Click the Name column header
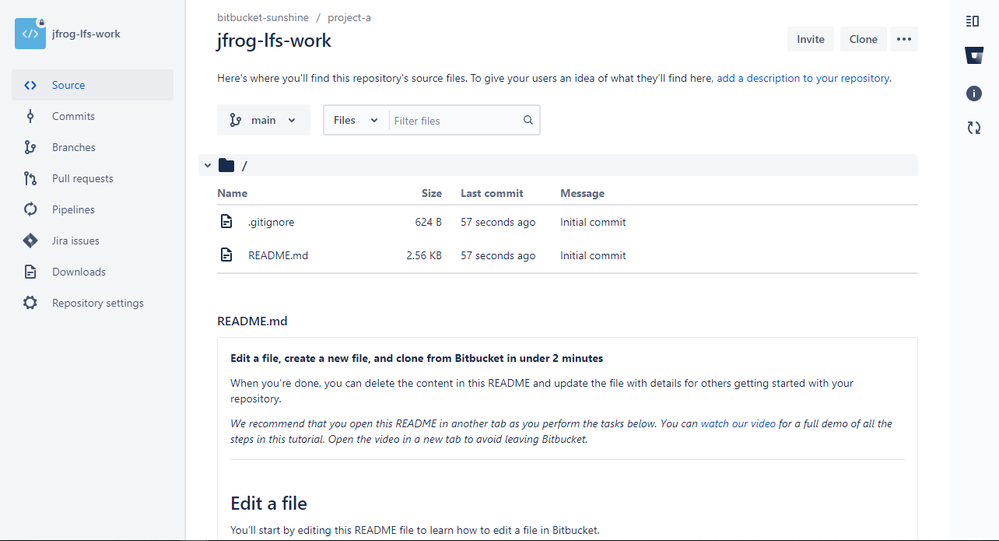The image size is (999, 541). click(x=233, y=193)
